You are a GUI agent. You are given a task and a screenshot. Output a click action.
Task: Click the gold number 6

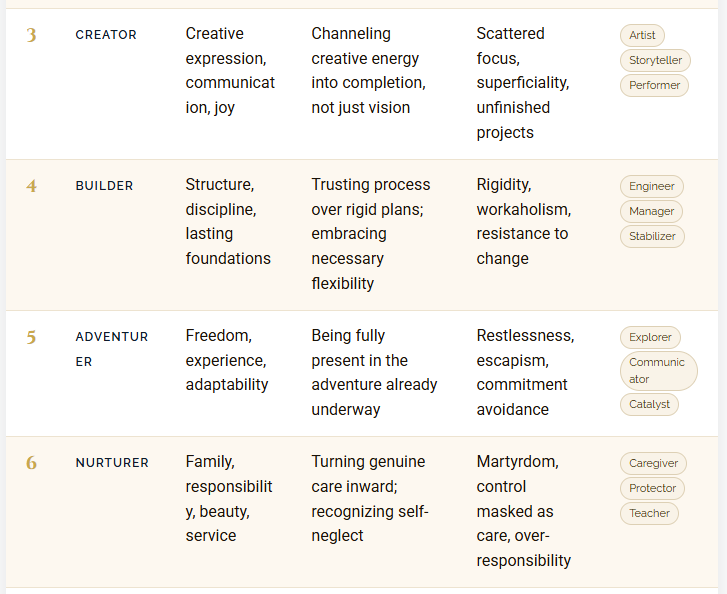tap(31, 463)
